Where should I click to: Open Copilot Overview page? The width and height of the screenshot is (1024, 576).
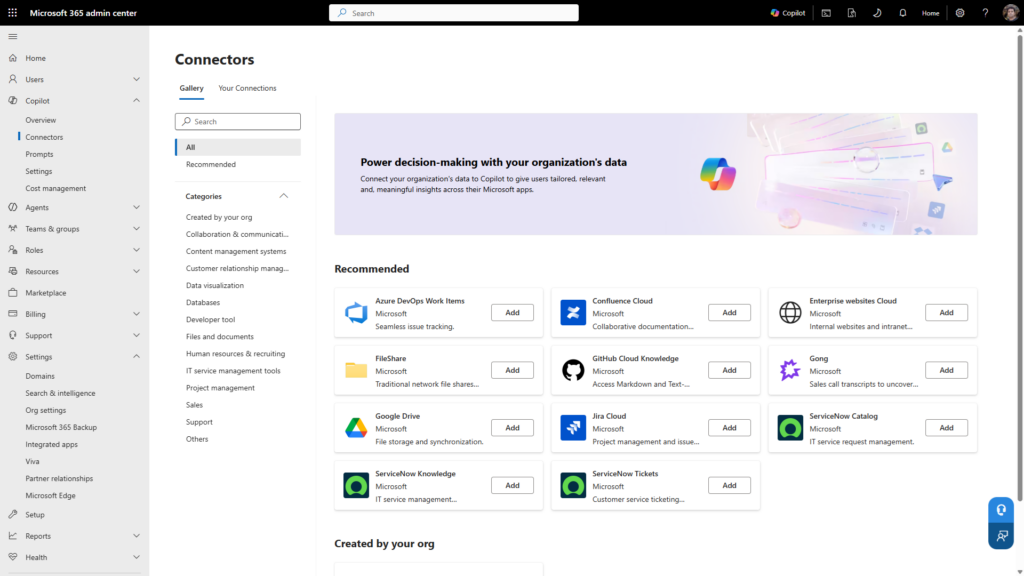click(x=40, y=120)
